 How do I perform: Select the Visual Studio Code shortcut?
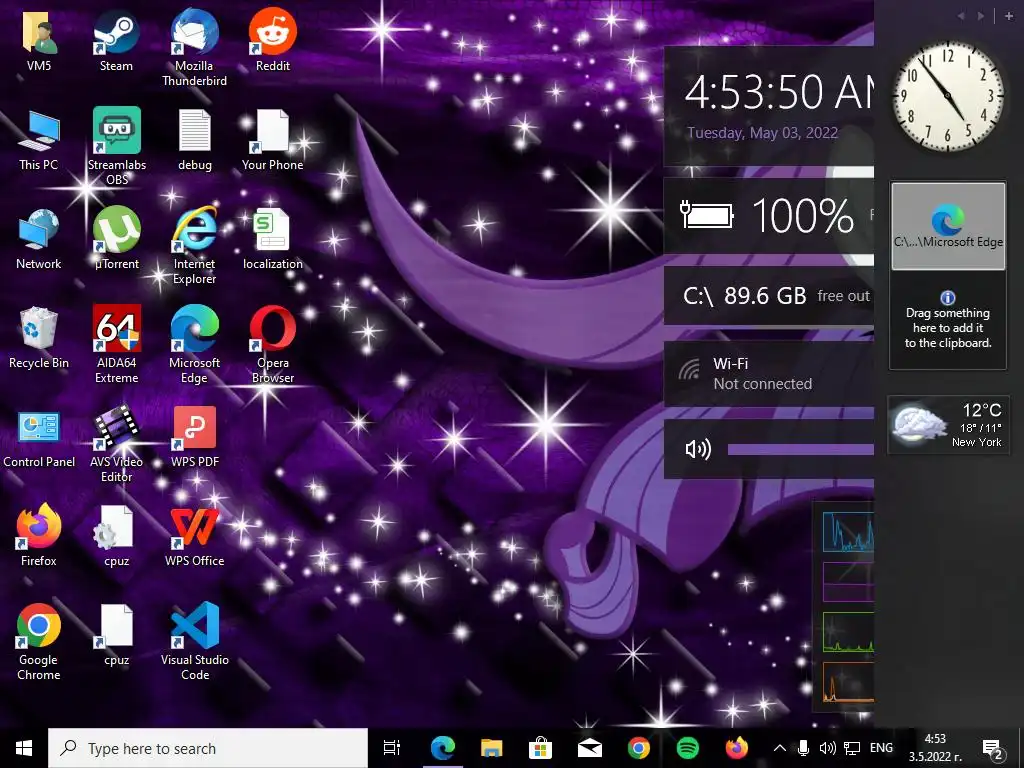point(194,641)
